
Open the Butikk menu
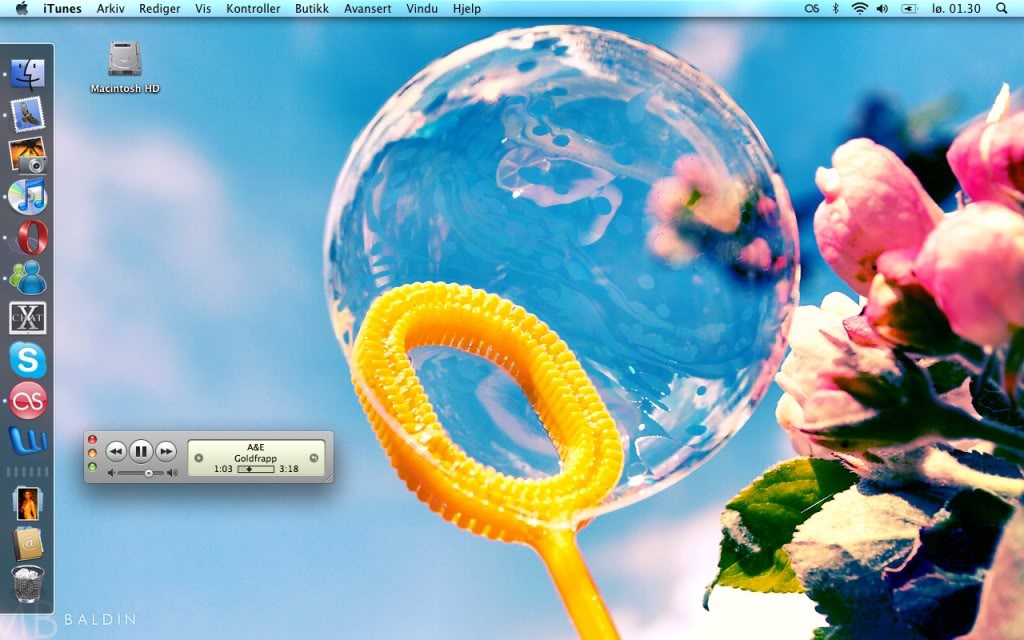312,8
